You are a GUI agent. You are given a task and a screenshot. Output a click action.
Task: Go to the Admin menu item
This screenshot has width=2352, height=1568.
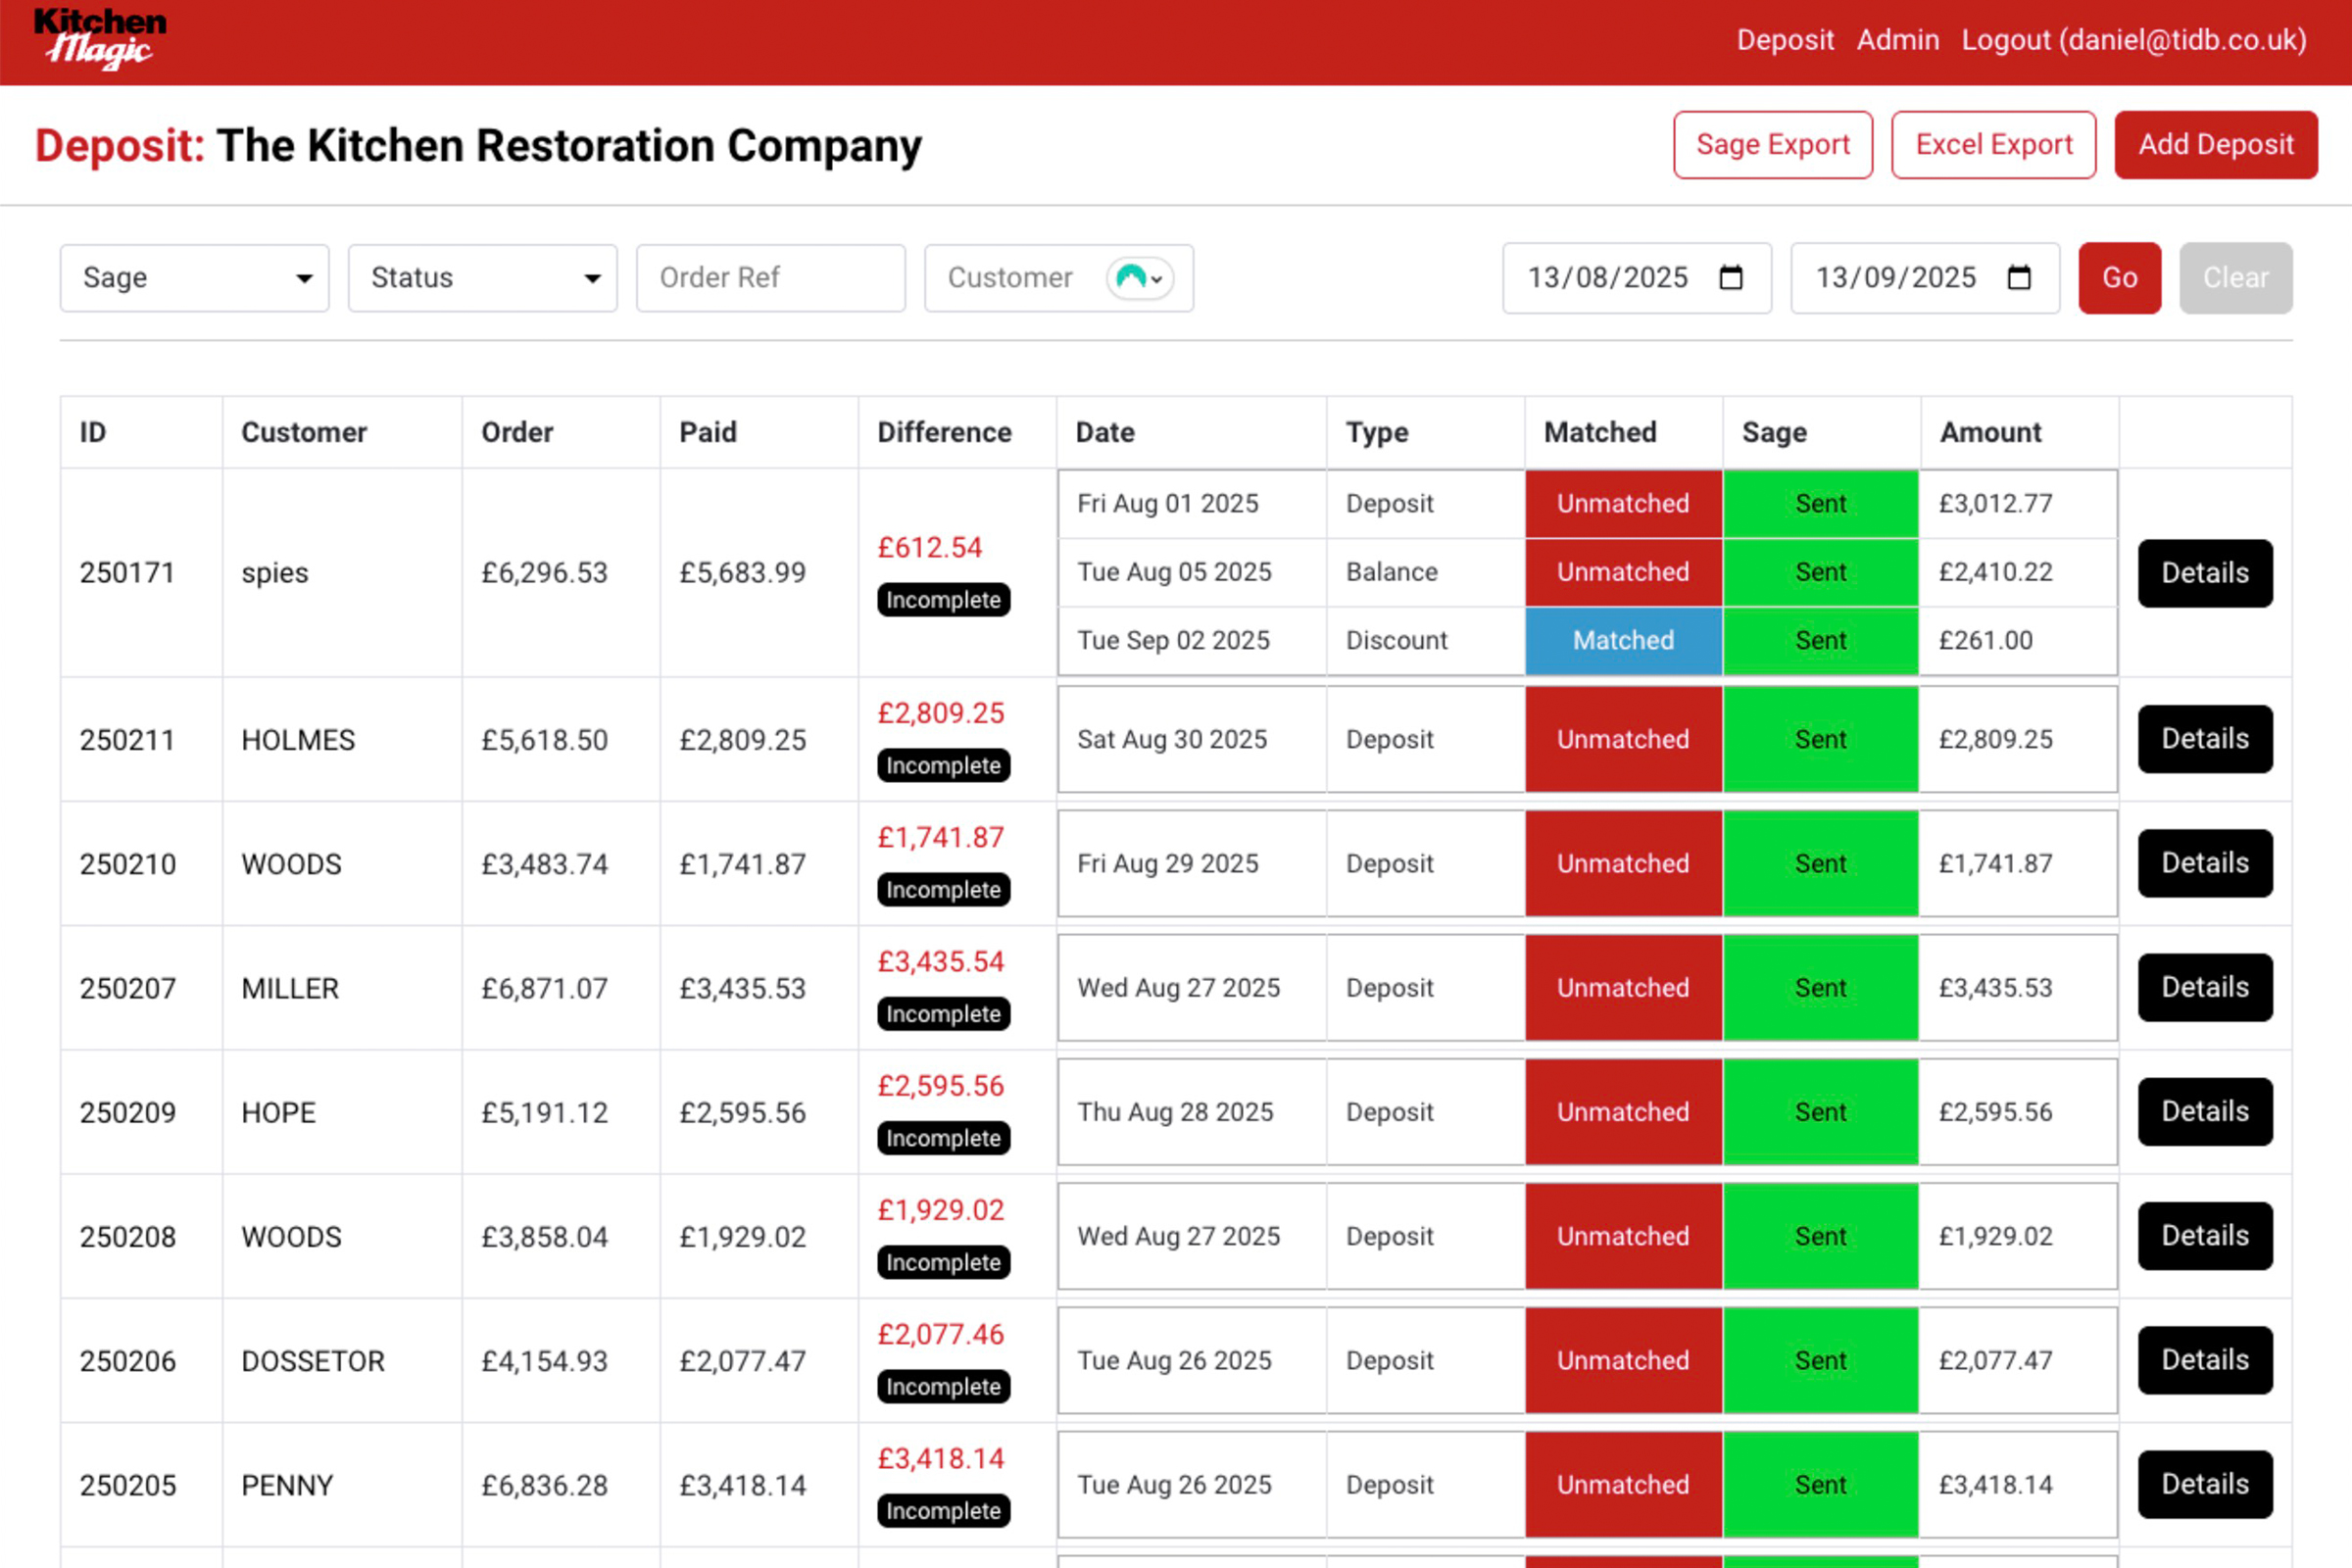(x=1897, y=40)
